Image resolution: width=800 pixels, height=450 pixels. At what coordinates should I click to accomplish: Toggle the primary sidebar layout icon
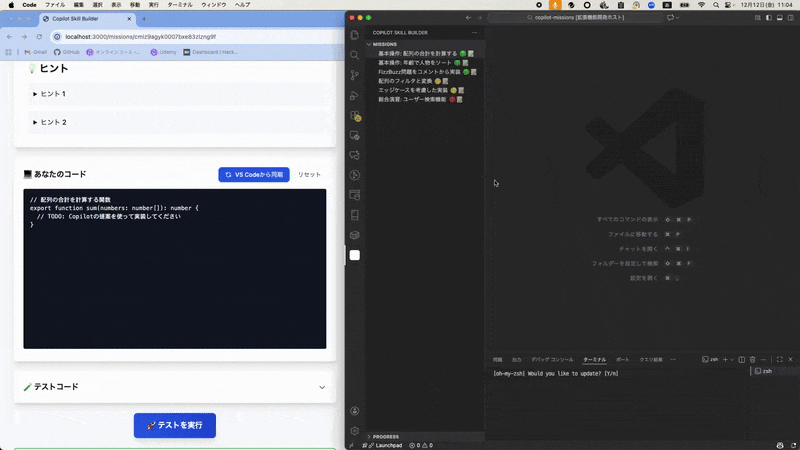768,17
